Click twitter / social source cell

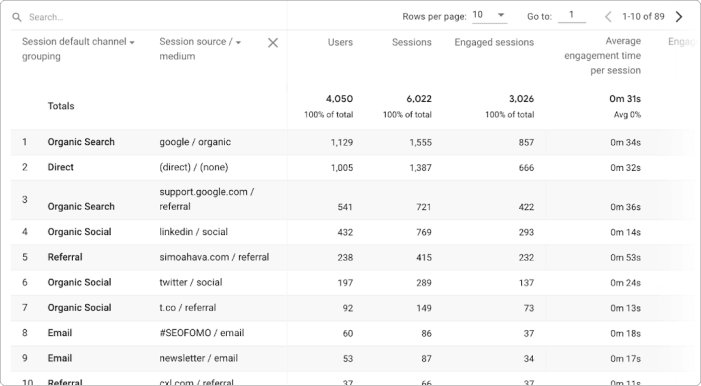pos(190,282)
